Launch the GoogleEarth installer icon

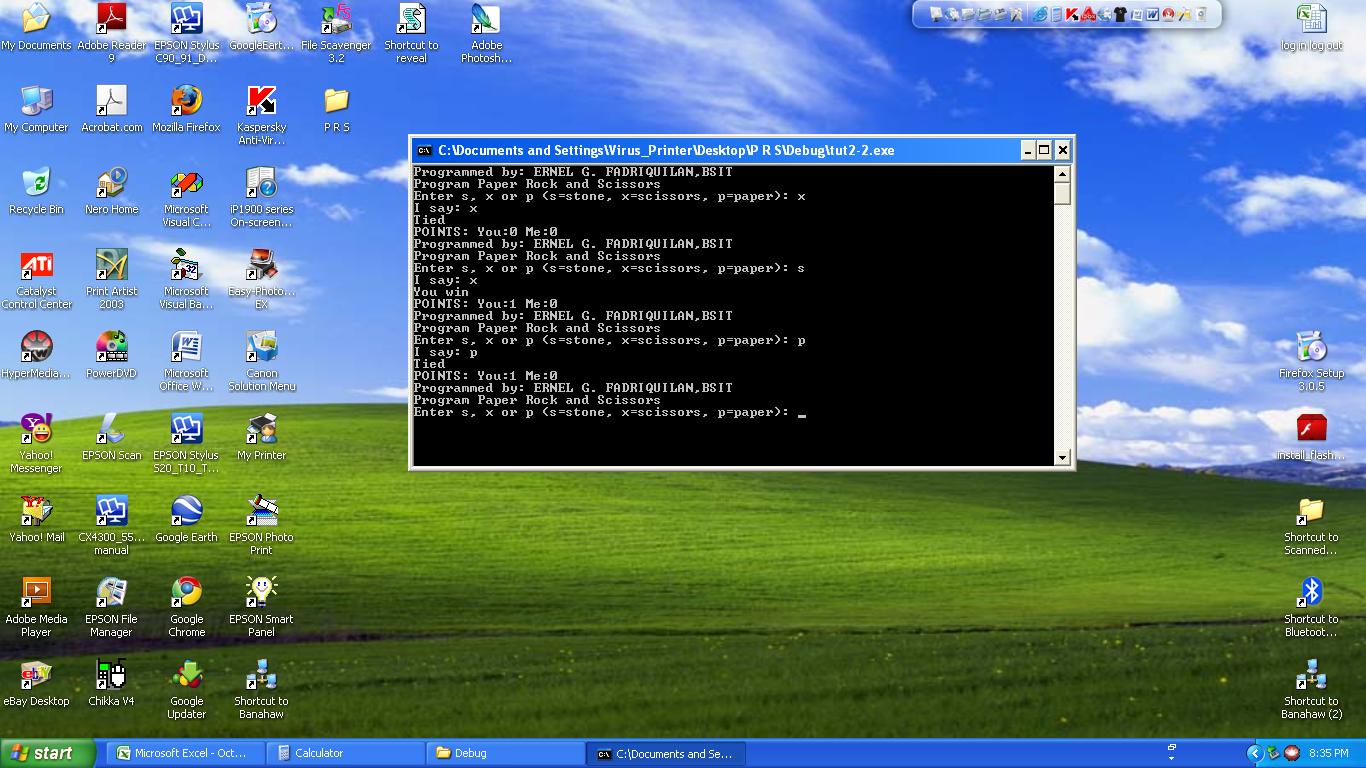(261, 27)
